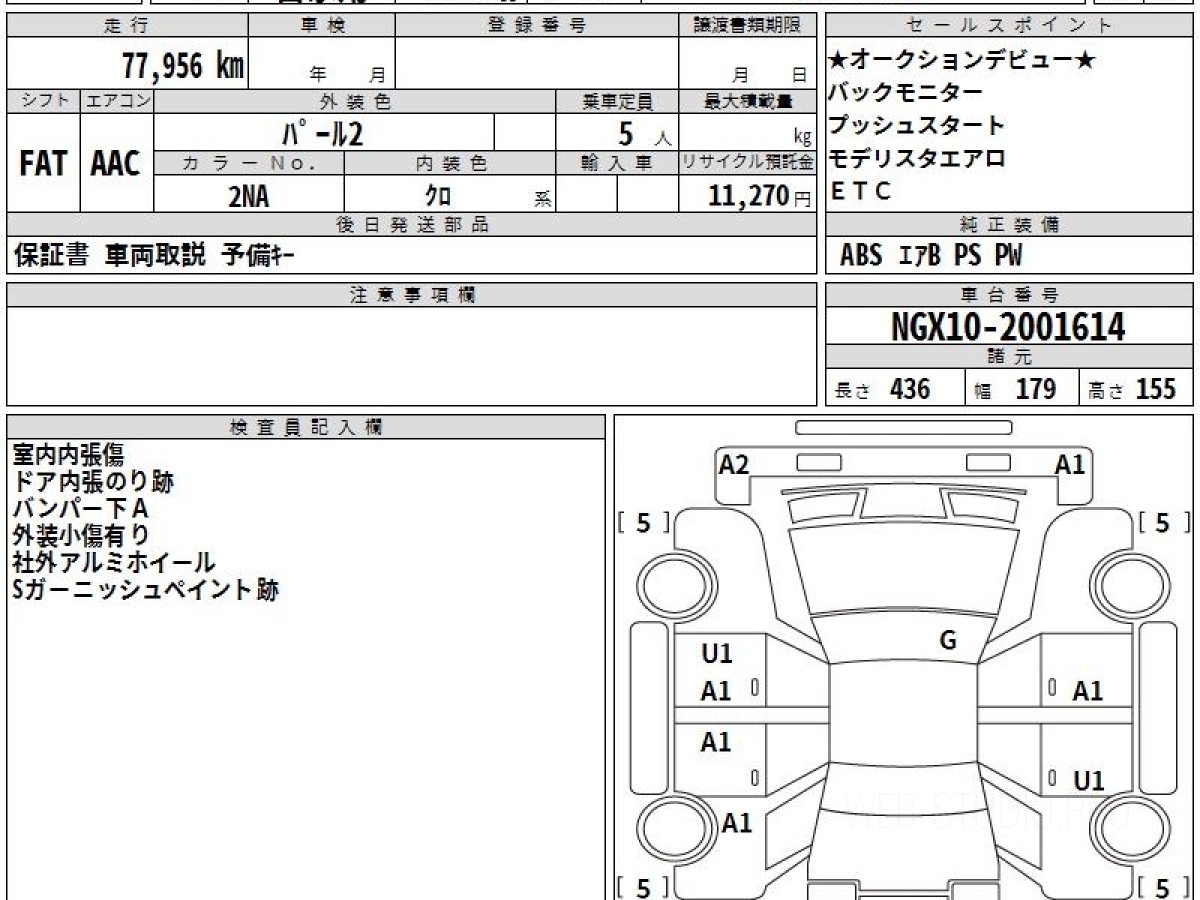Click the seating capacity 5 人

coord(645,133)
